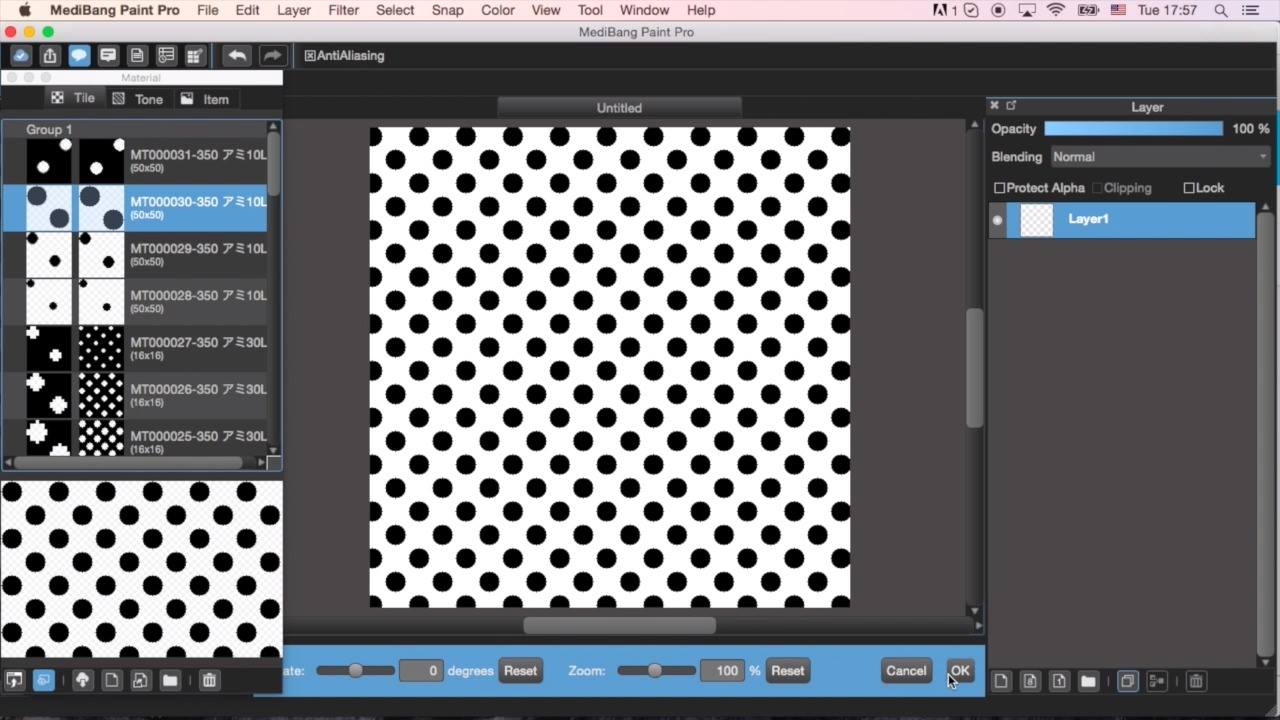Click the list with clock toolbar icon

point(166,56)
